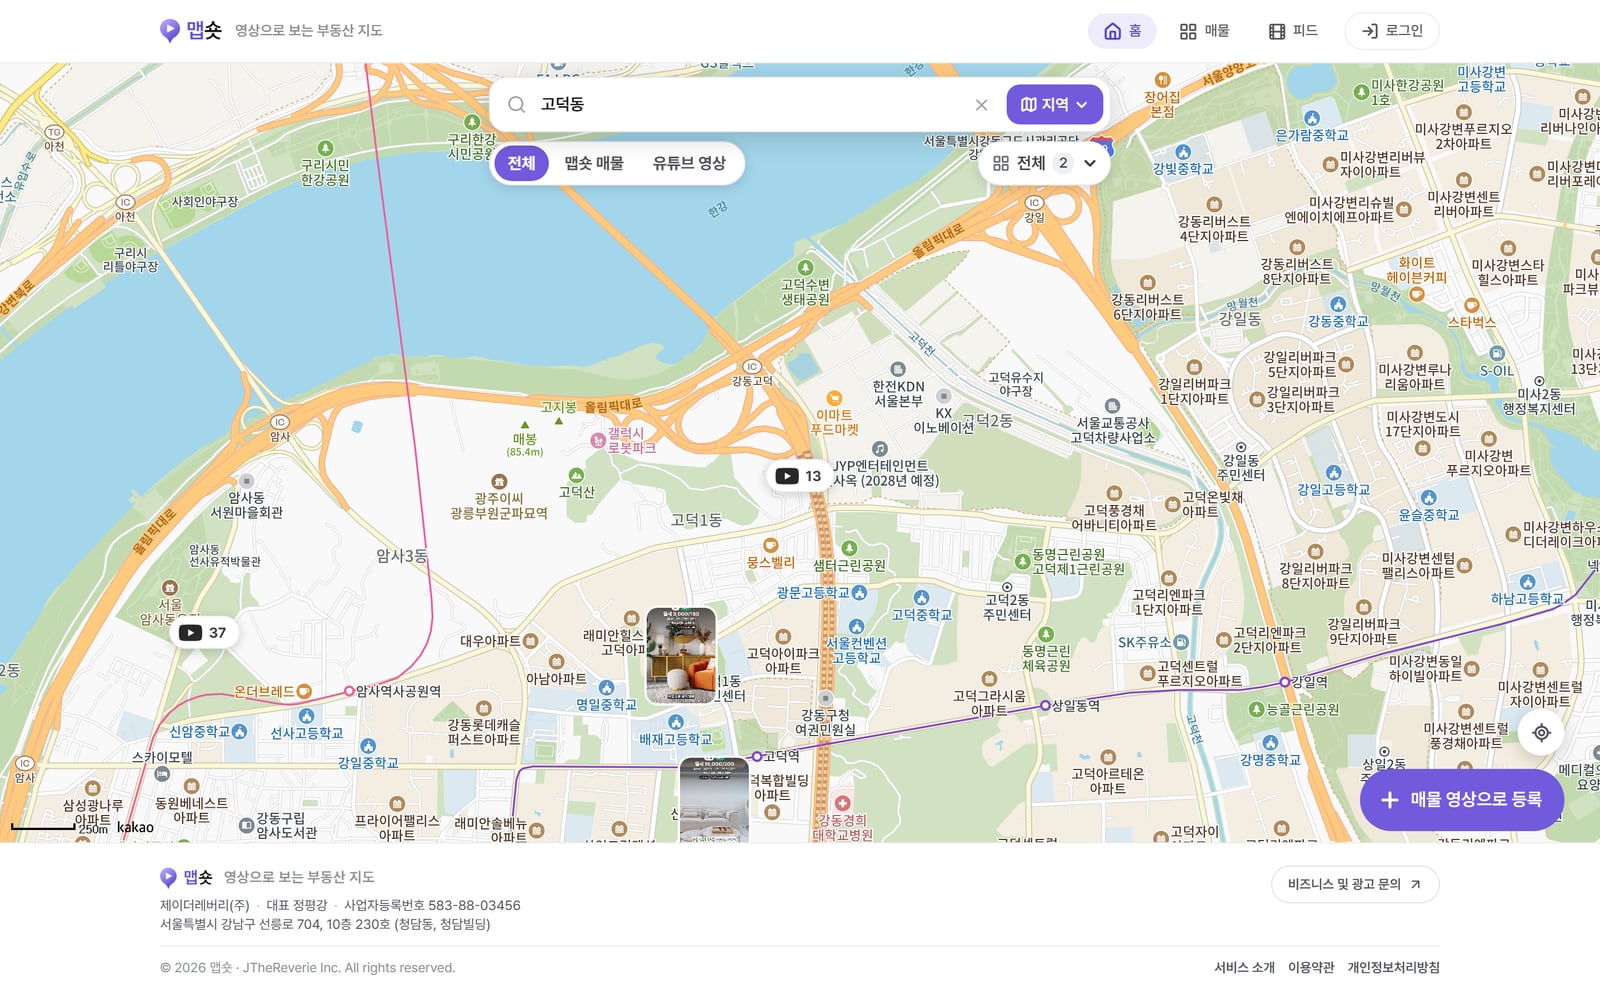The height and width of the screenshot is (1000, 1600).
Task: Click the 강일고등학교 school marker icon
Action: (x=1333, y=472)
